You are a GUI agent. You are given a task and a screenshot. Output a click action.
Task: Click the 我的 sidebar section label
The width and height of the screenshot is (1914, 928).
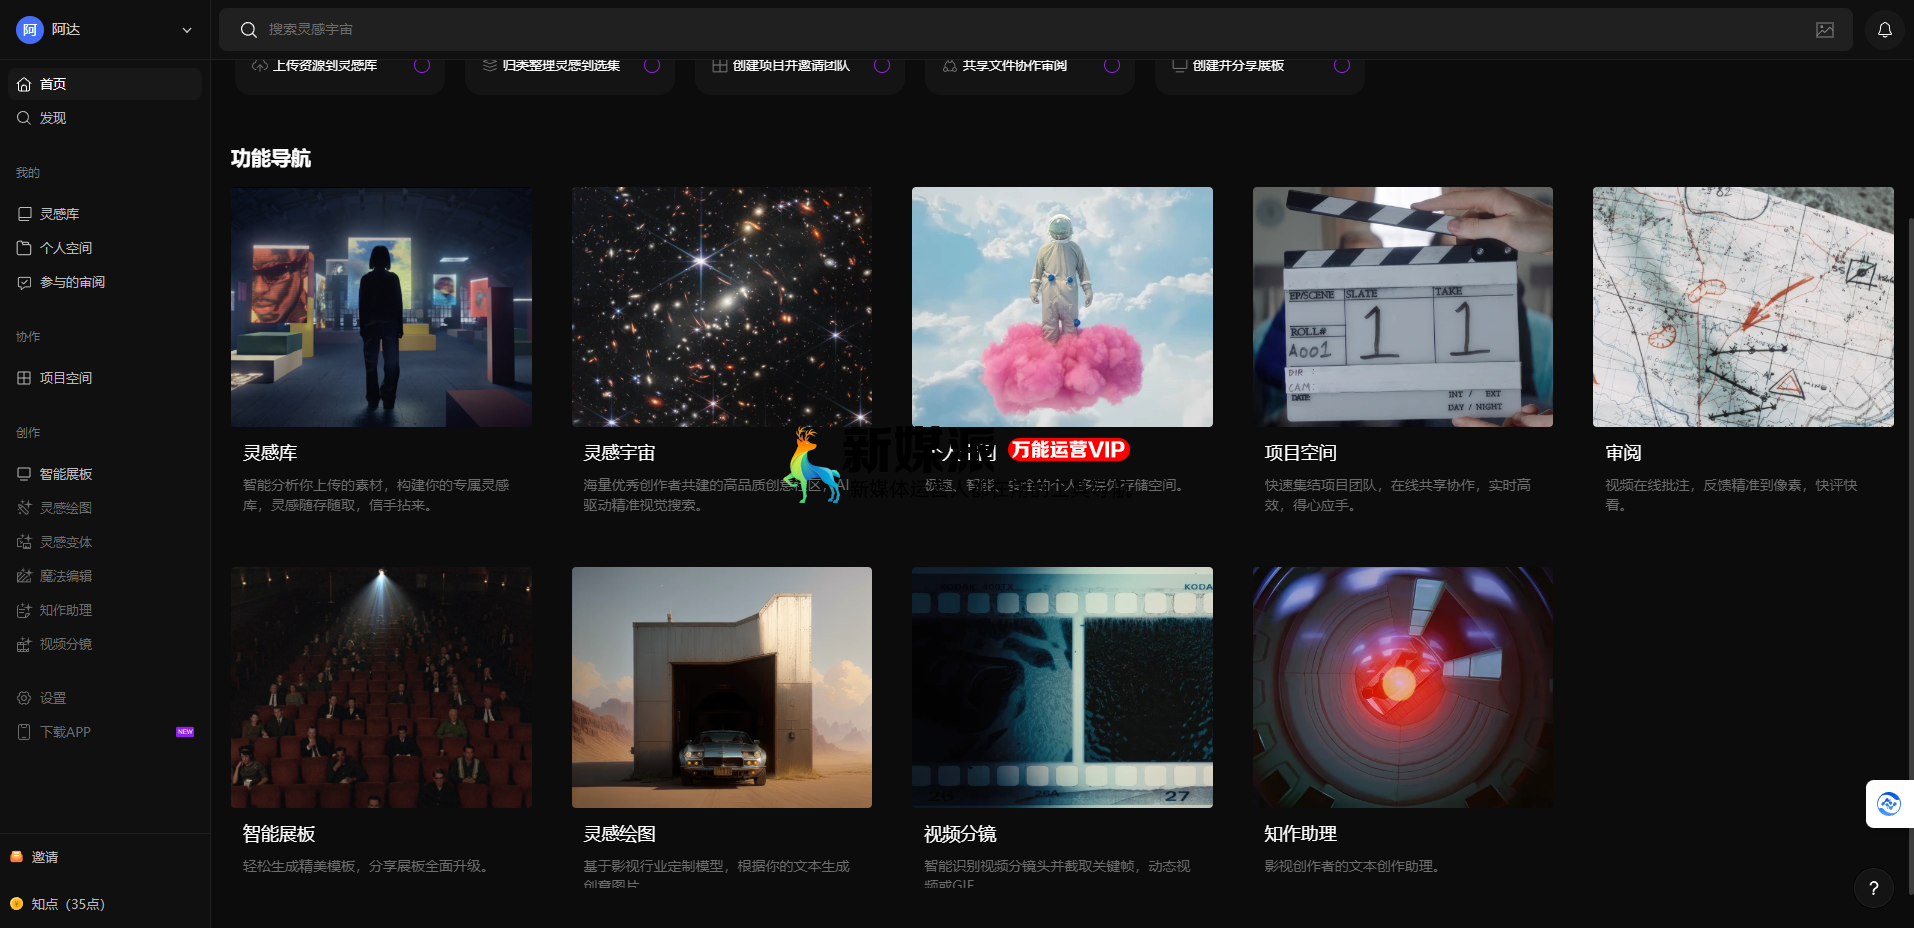(28, 173)
